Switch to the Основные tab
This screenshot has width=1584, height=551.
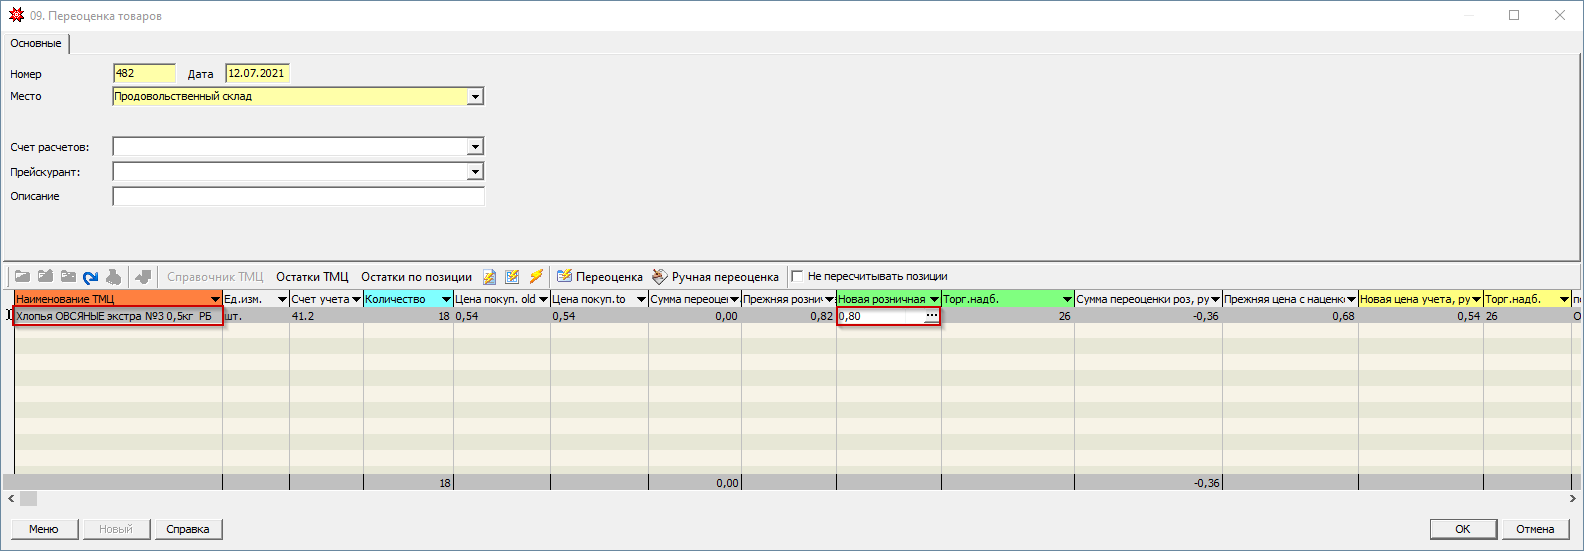click(36, 44)
